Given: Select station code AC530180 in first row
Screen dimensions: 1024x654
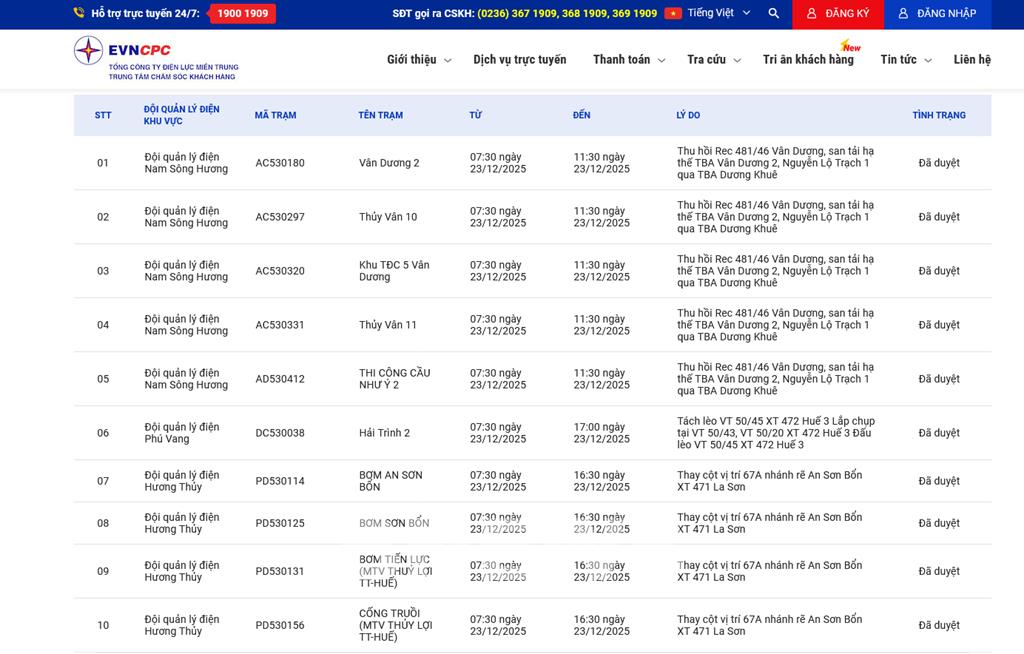Looking at the screenshot, I should point(280,163).
